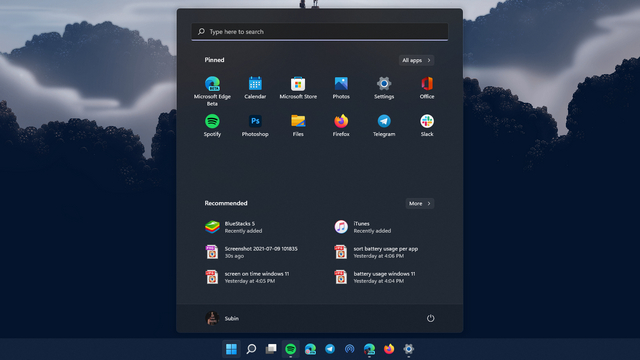Launch the pinned Slack app
Image resolution: width=640 pixels, height=360 pixels.
[x=427, y=125]
